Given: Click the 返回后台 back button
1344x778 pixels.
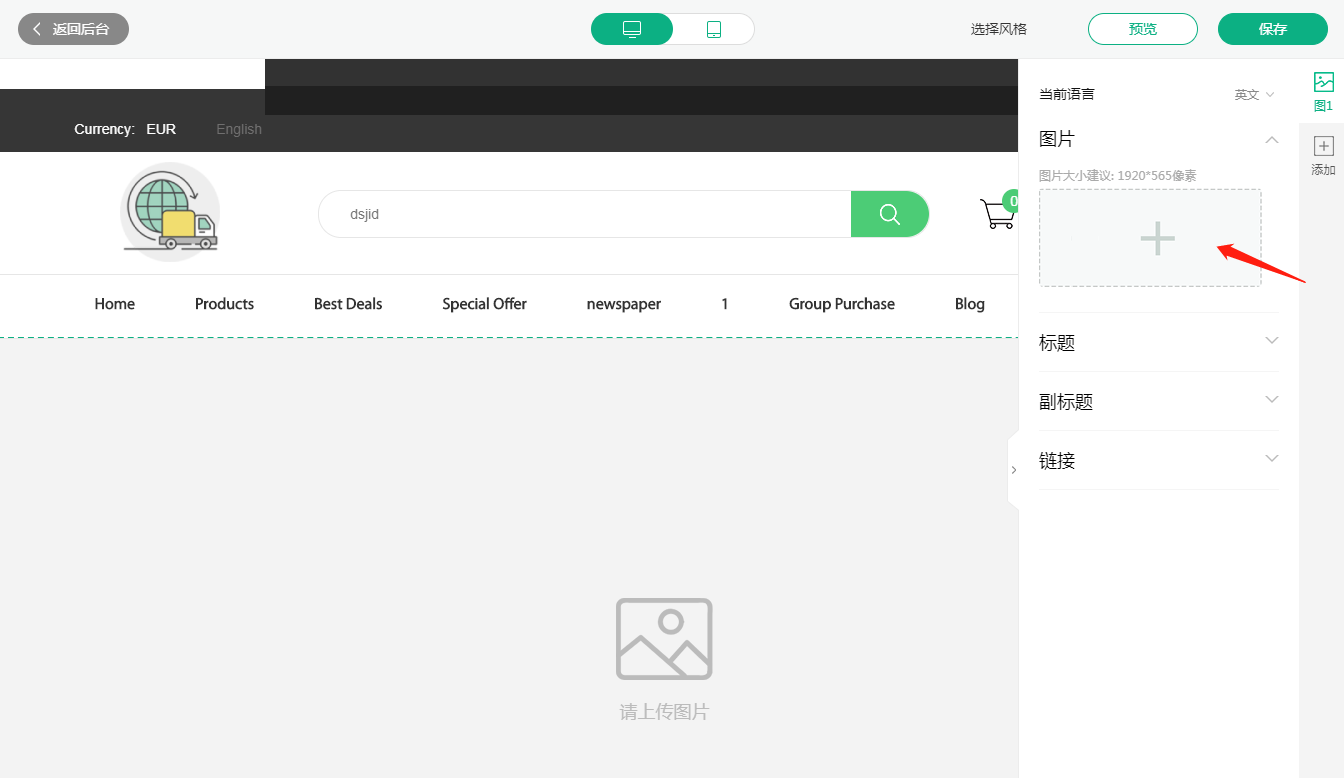Looking at the screenshot, I should coord(73,29).
